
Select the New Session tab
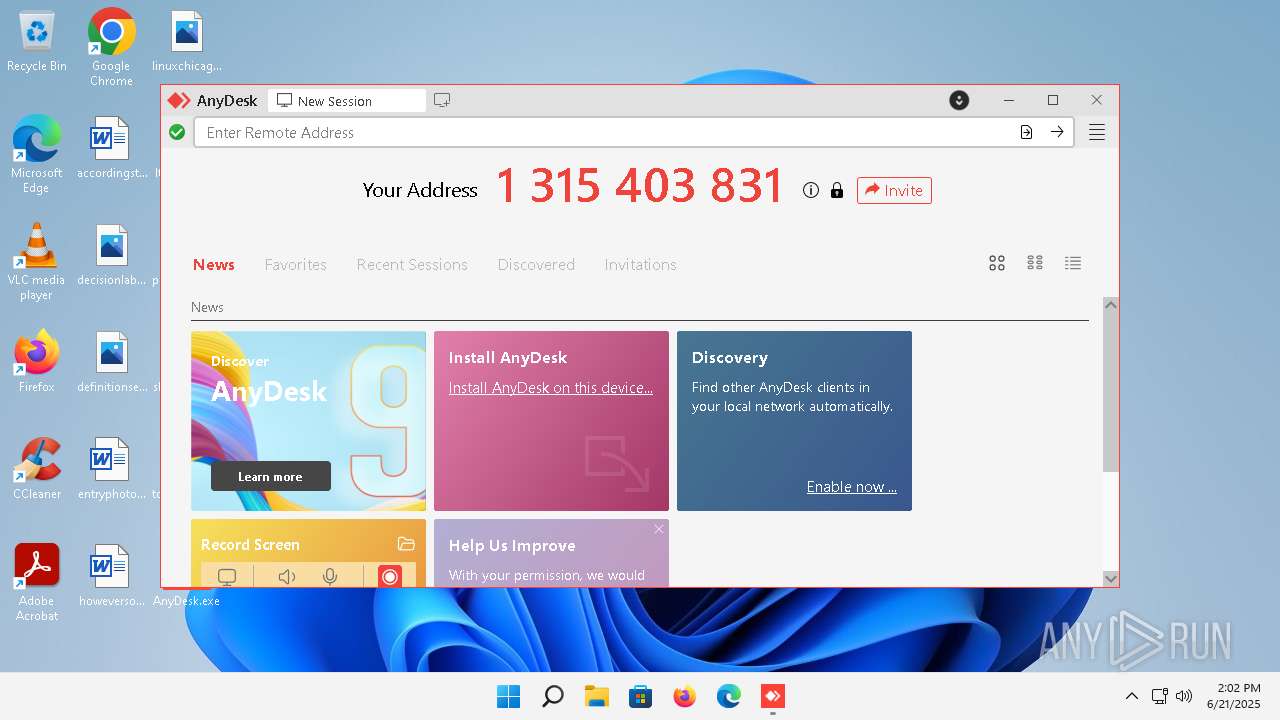347,100
